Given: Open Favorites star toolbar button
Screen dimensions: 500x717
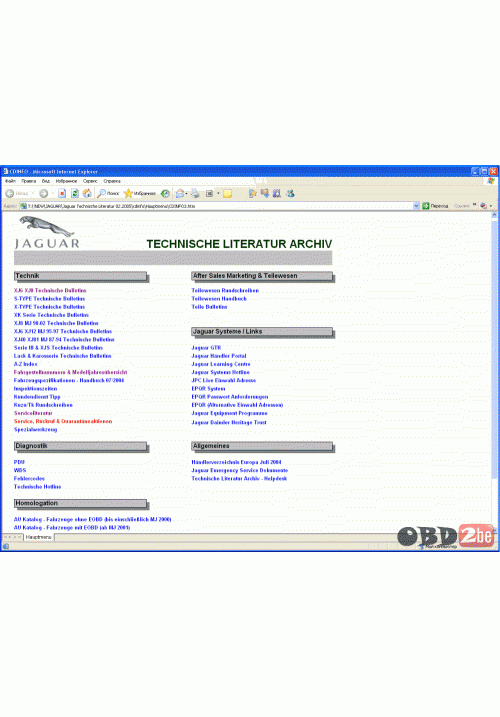Looking at the screenshot, I should click(140, 194).
